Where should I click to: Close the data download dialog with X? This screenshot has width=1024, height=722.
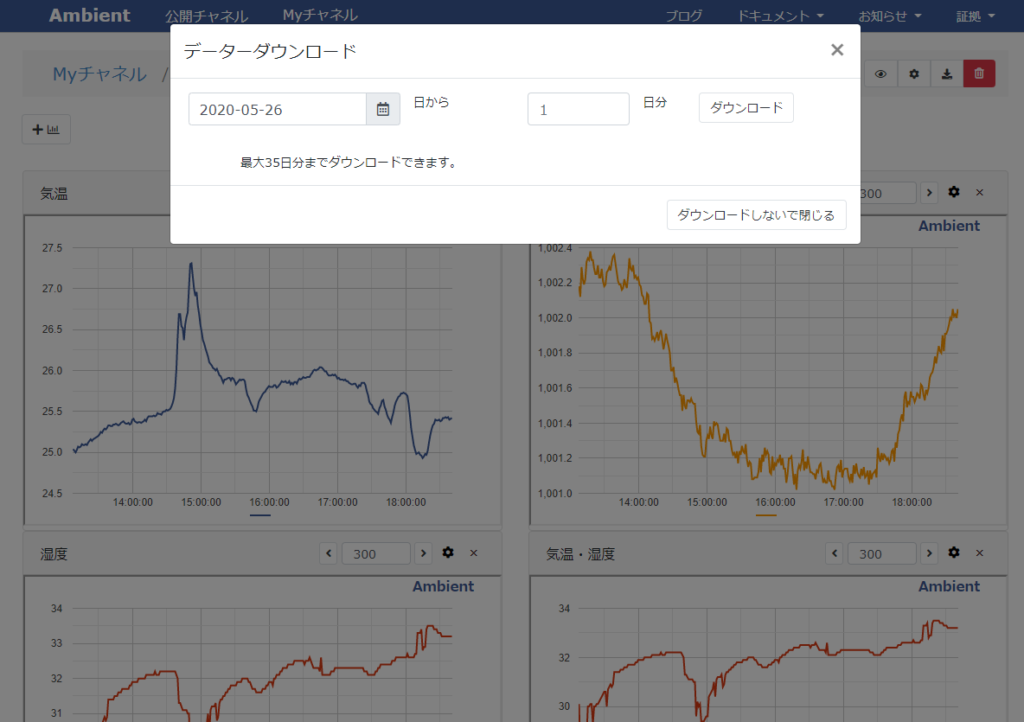point(837,50)
